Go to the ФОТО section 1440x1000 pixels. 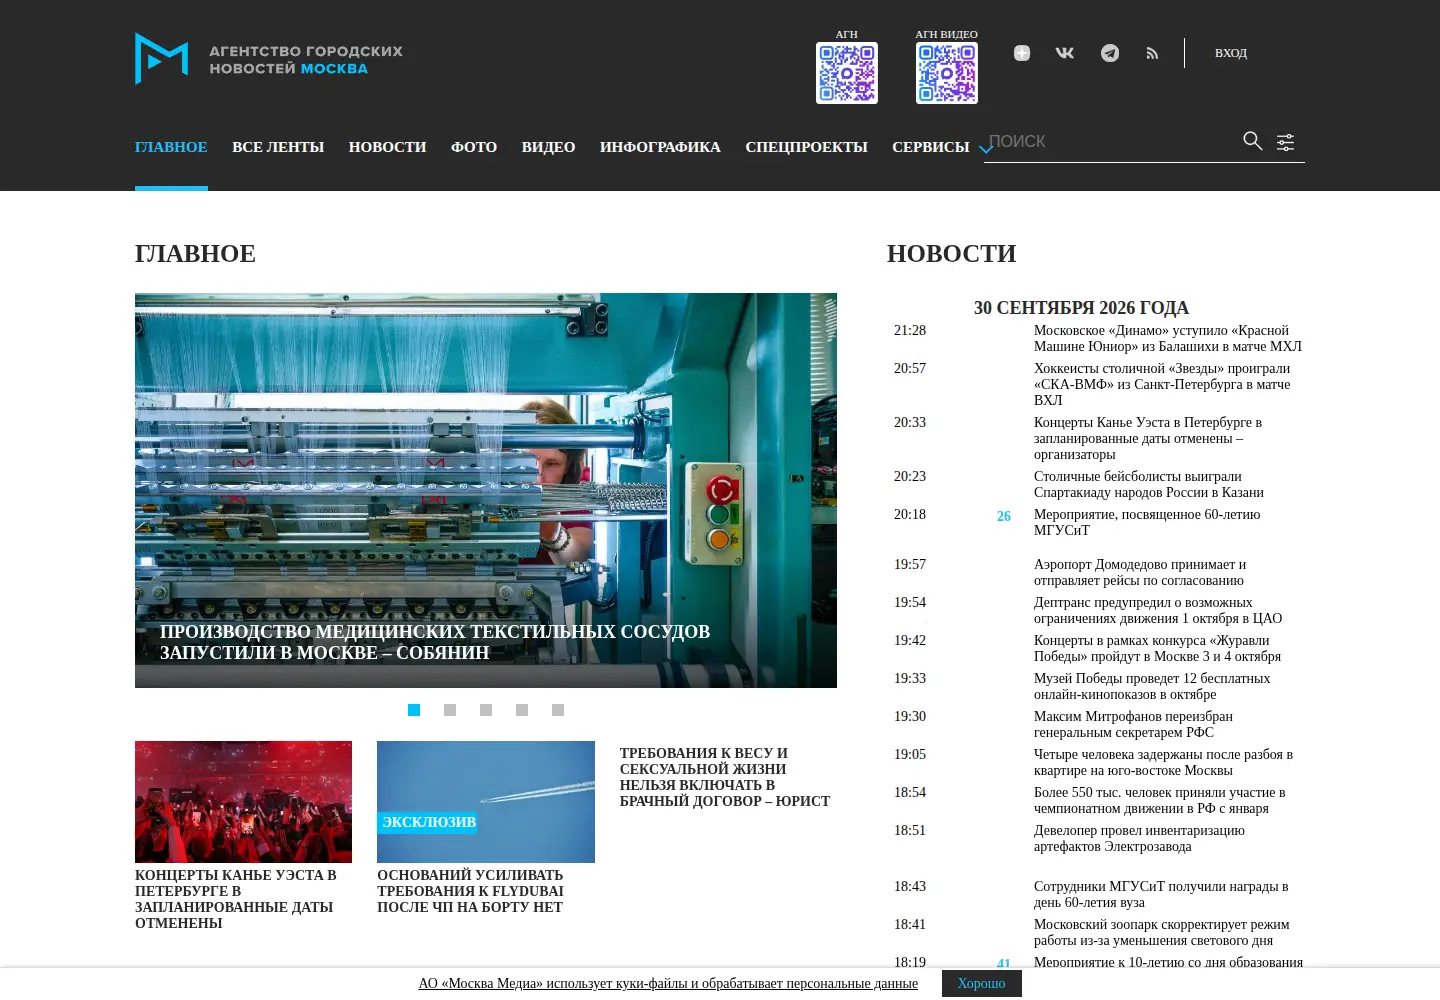click(474, 147)
